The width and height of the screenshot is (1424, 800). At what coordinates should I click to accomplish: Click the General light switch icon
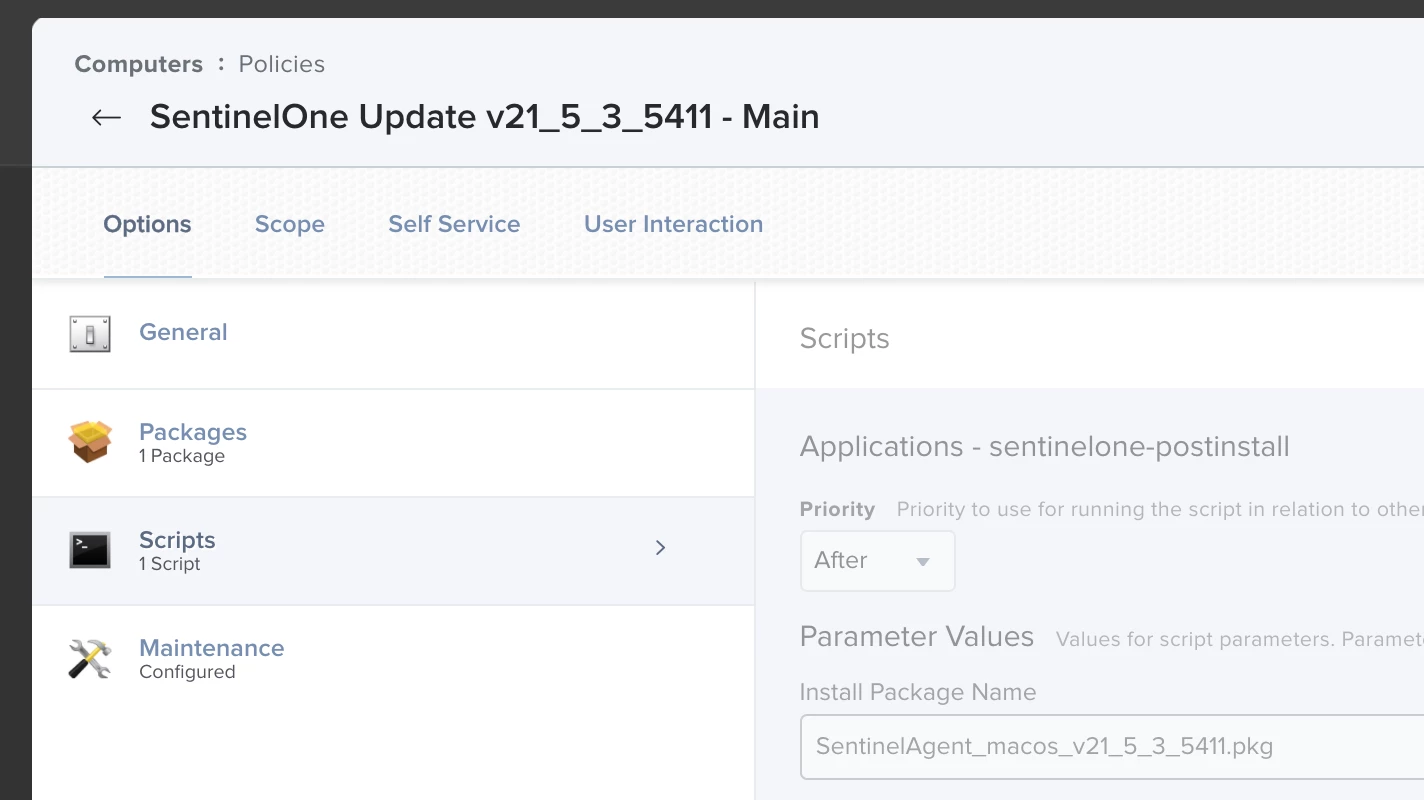coord(90,334)
